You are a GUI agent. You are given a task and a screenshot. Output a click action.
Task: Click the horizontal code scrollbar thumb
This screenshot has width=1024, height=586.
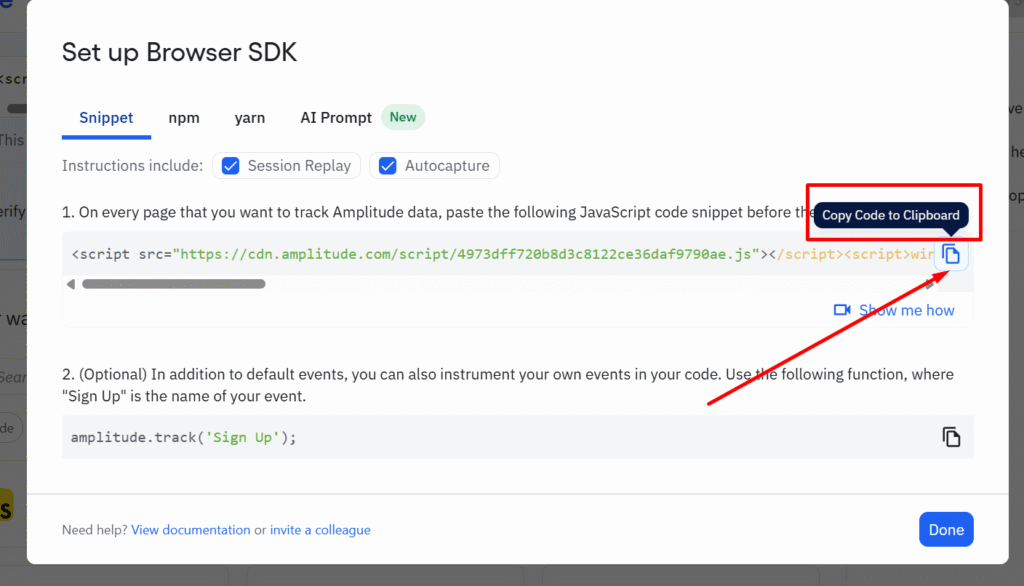coord(173,284)
